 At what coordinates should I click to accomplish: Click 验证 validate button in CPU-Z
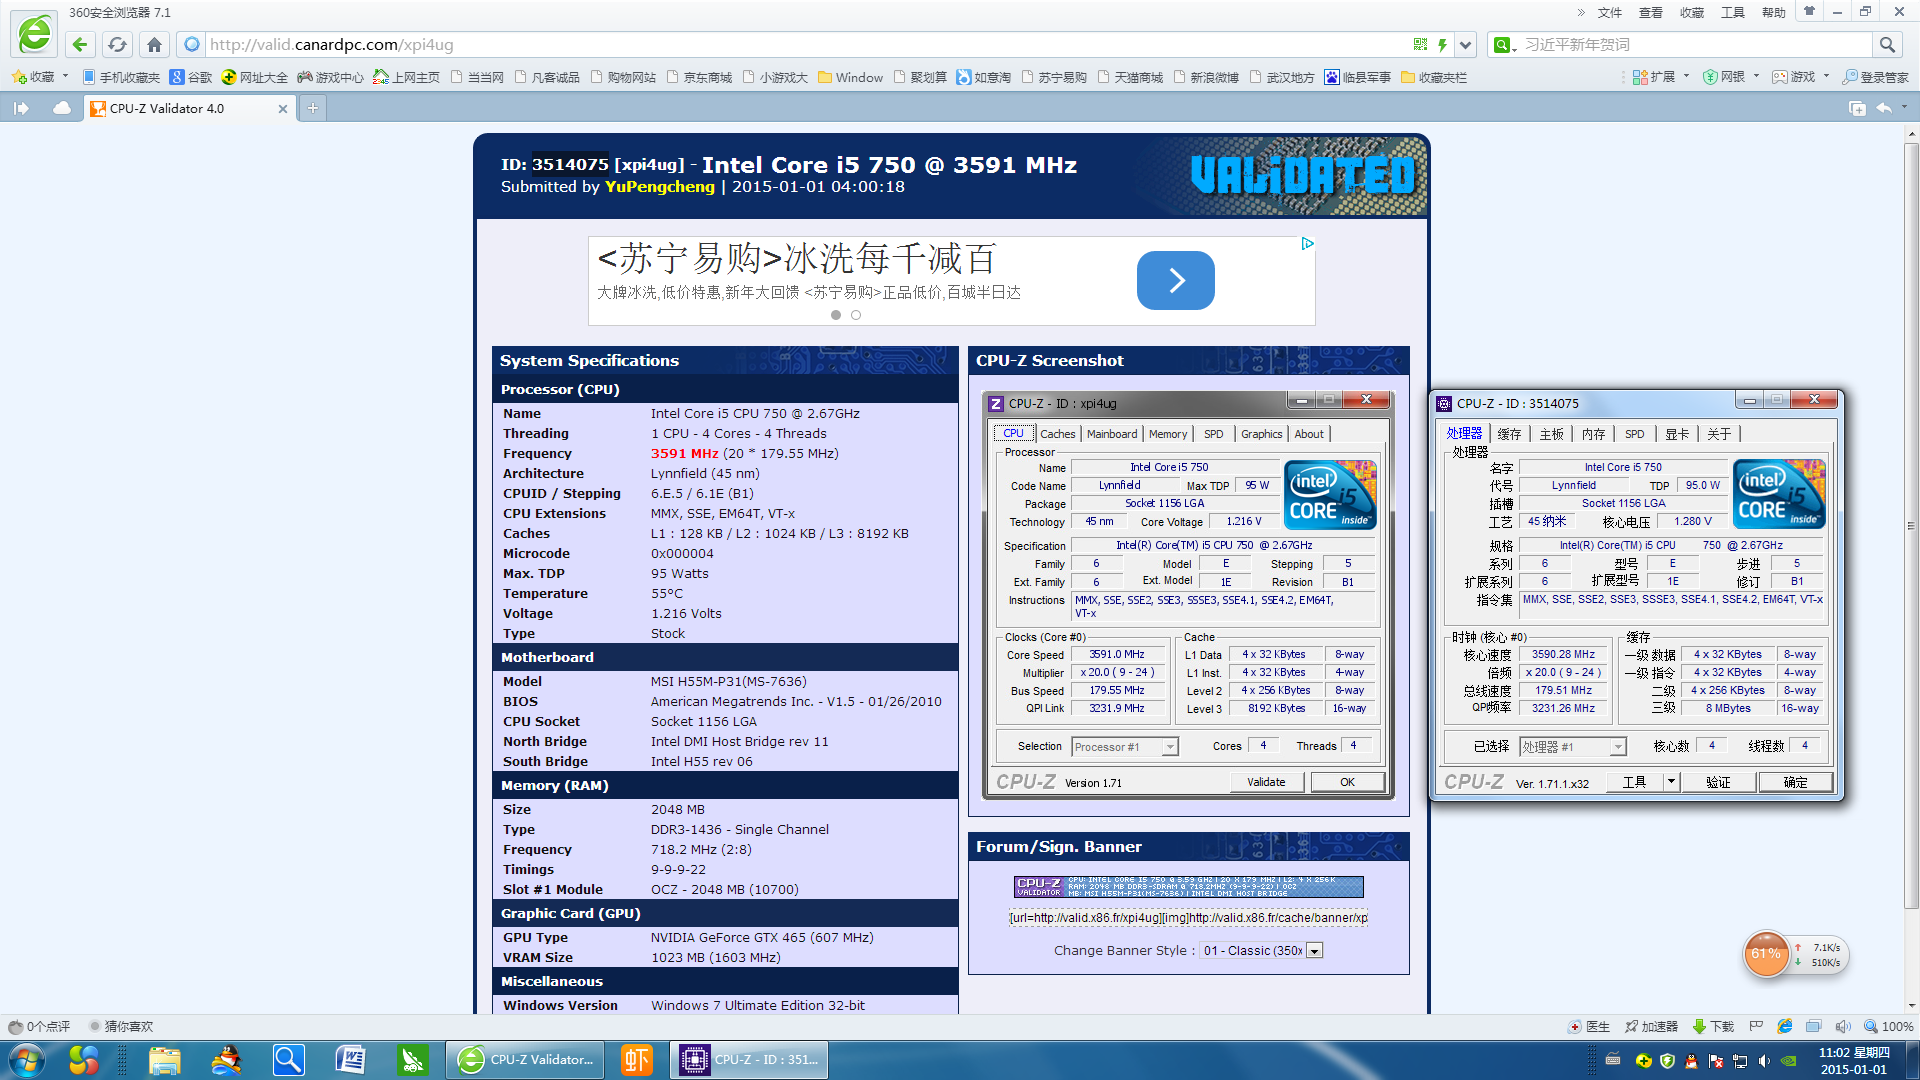coord(1718,782)
